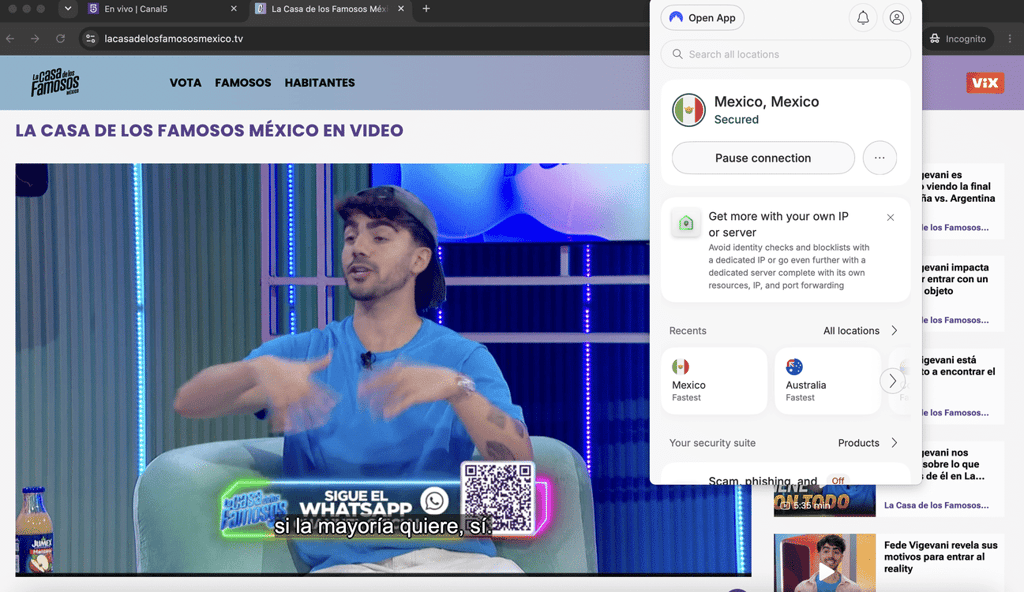Reload the page

(x=60, y=39)
